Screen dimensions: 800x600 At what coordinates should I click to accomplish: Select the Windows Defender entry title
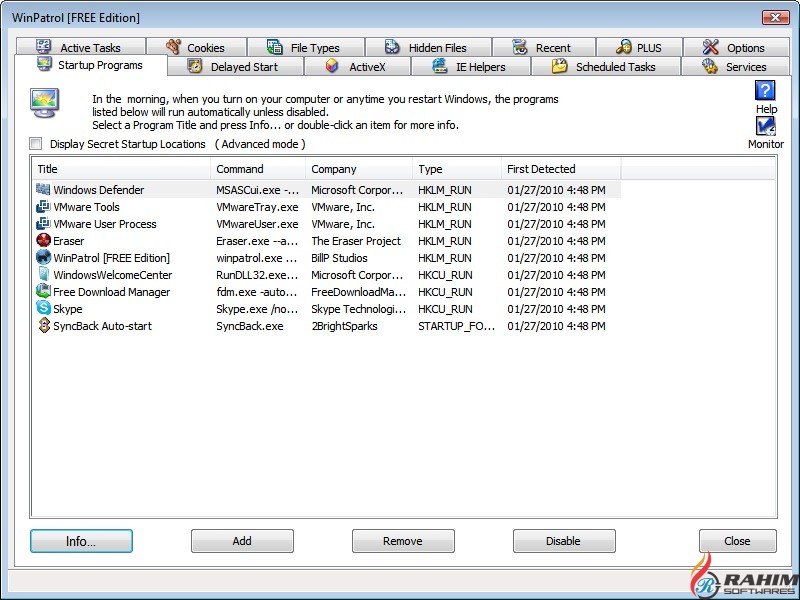(x=98, y=190)
